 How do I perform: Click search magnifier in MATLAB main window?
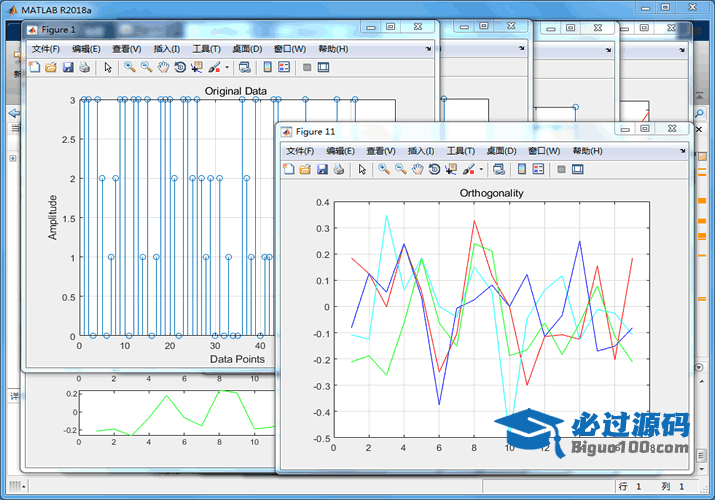click(699, 113)
